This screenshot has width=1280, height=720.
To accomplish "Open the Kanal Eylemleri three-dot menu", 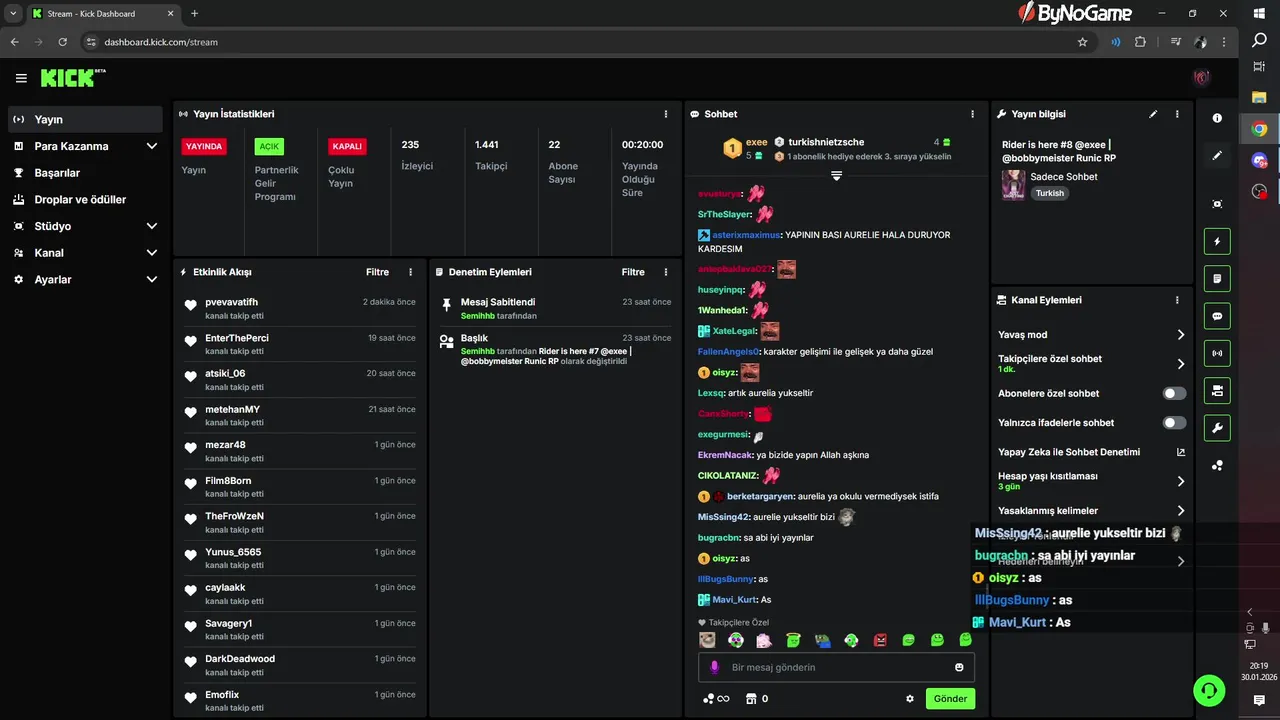I will click(x=1177, y=300).
